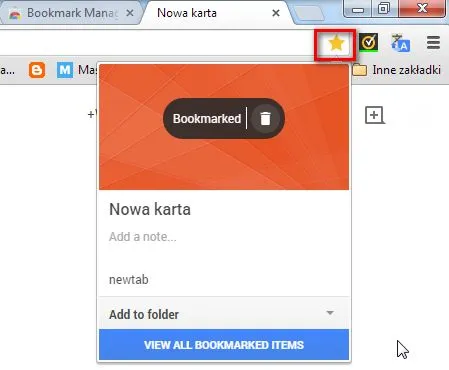Viewport: 449px width, 370px height.
Task: Switch to the Bookmark Manager tab
Action: [x=71, y=13]
